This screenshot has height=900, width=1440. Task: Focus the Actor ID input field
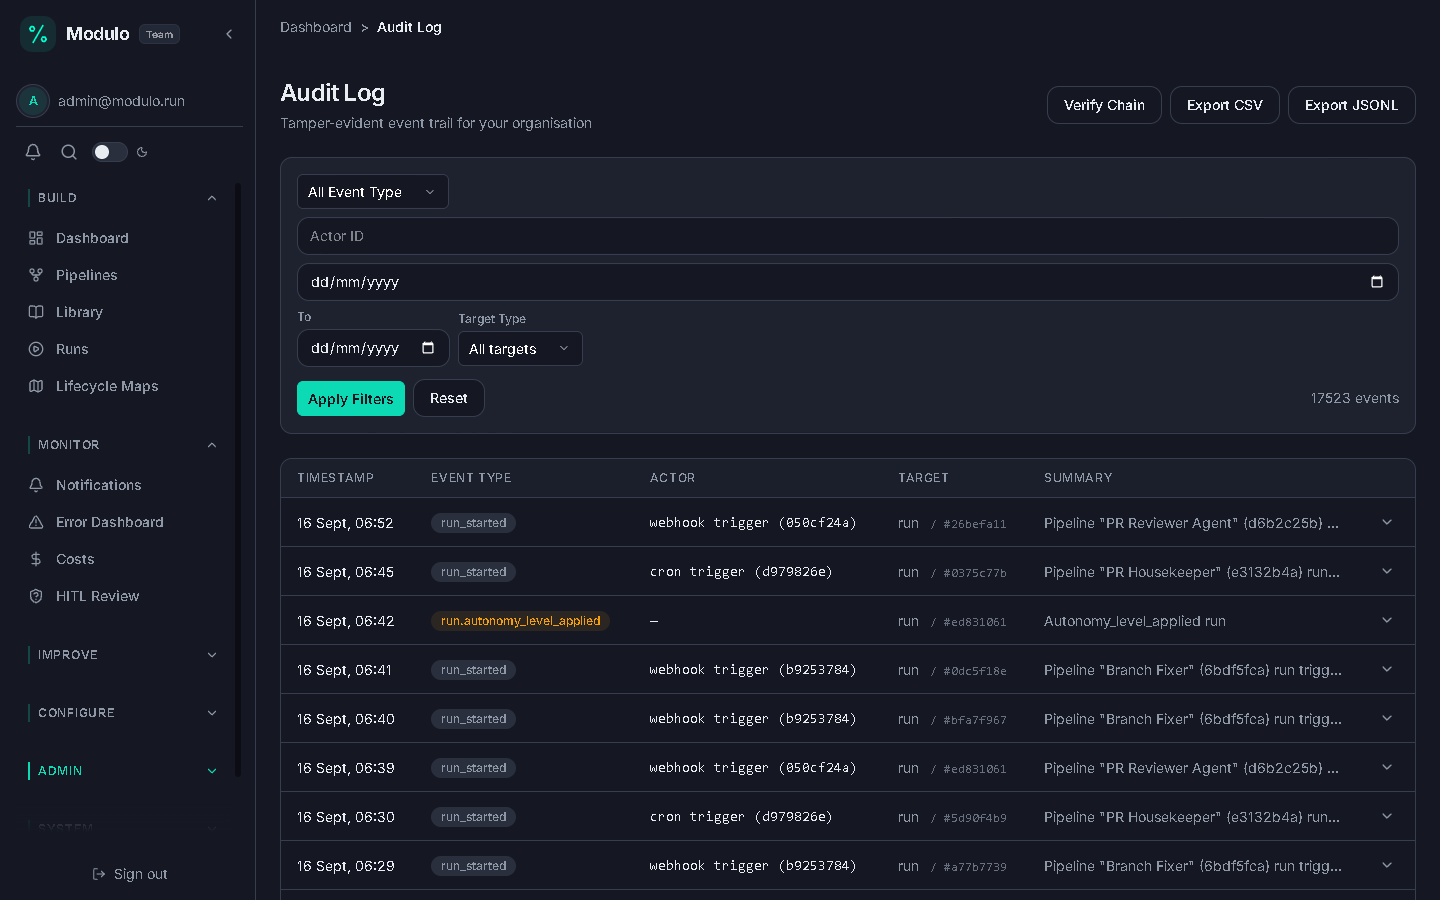click(x=848, y=236)
